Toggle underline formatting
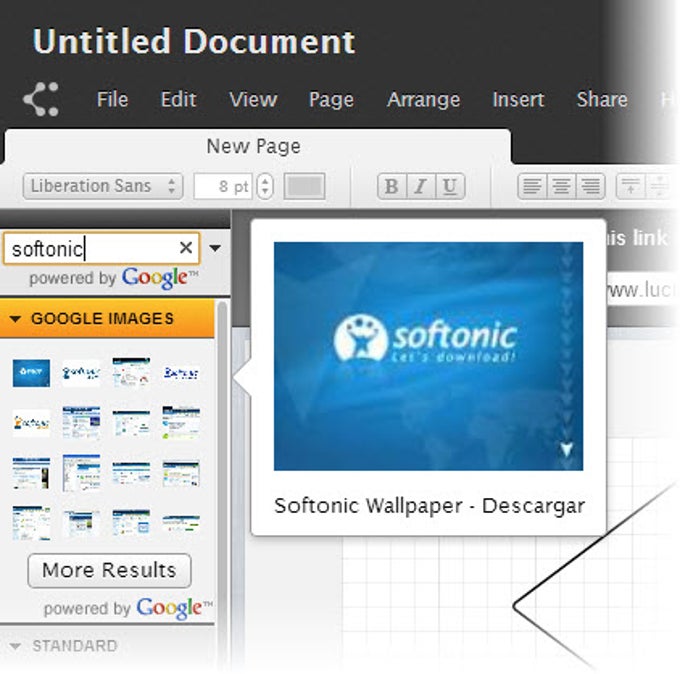Image resolution: width=680 pixels, height=674 pixels. pos(450,186)
